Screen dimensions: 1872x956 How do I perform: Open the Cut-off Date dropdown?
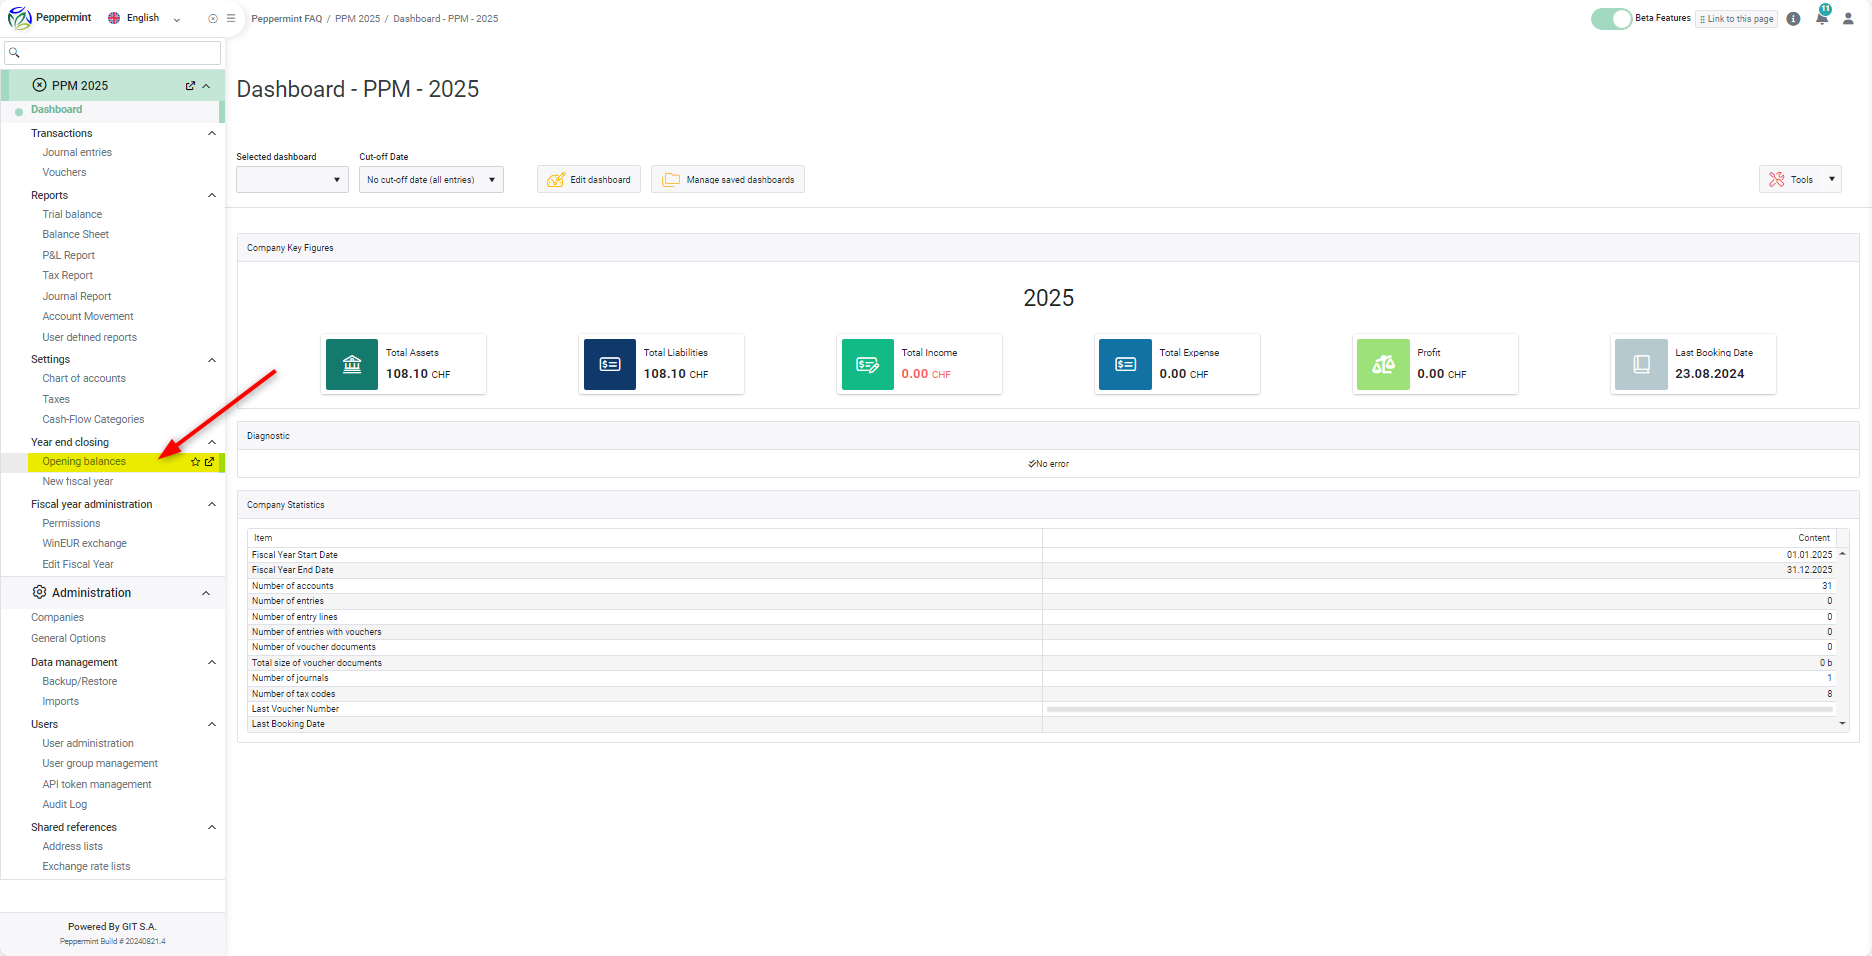coord(431,180)
